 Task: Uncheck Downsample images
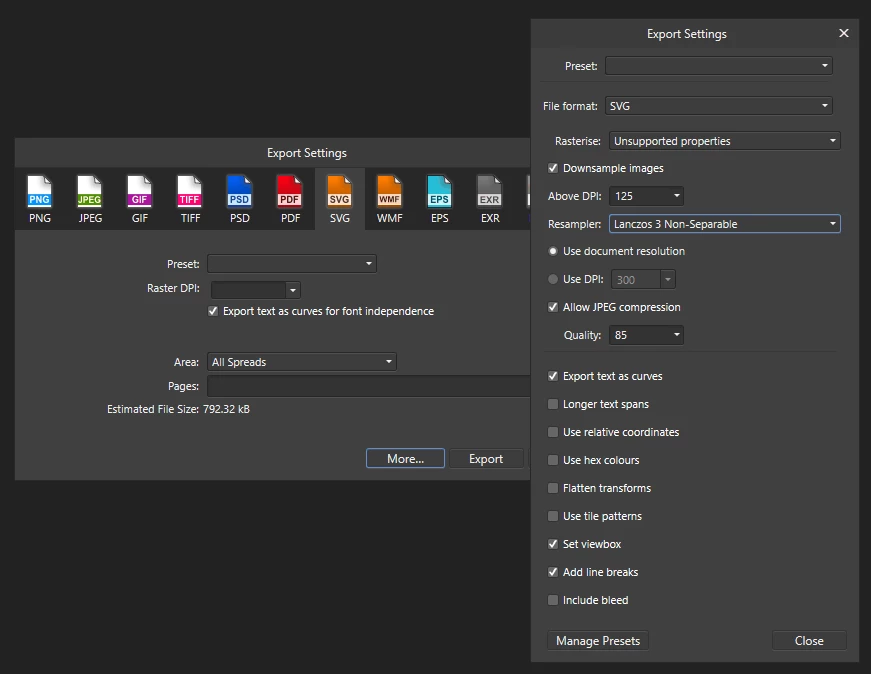[553, 168]
